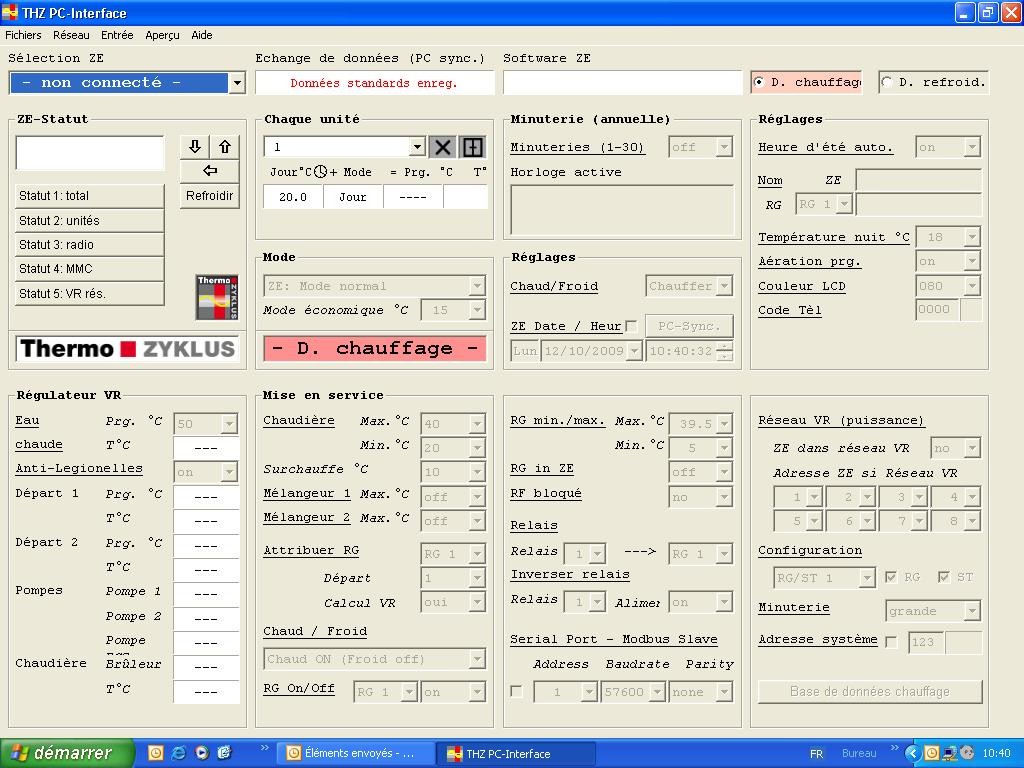Screen dimensions: 1024x768
Task: Select the D. refroid. radio button
Action: (887, 82)
